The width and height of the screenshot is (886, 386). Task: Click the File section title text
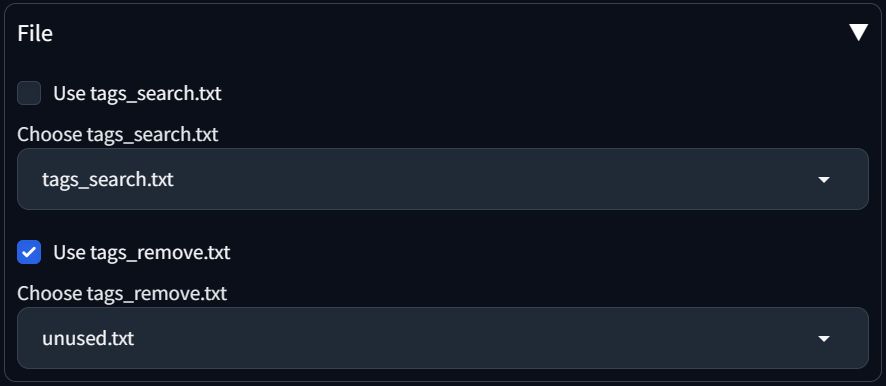click(35, 33)
